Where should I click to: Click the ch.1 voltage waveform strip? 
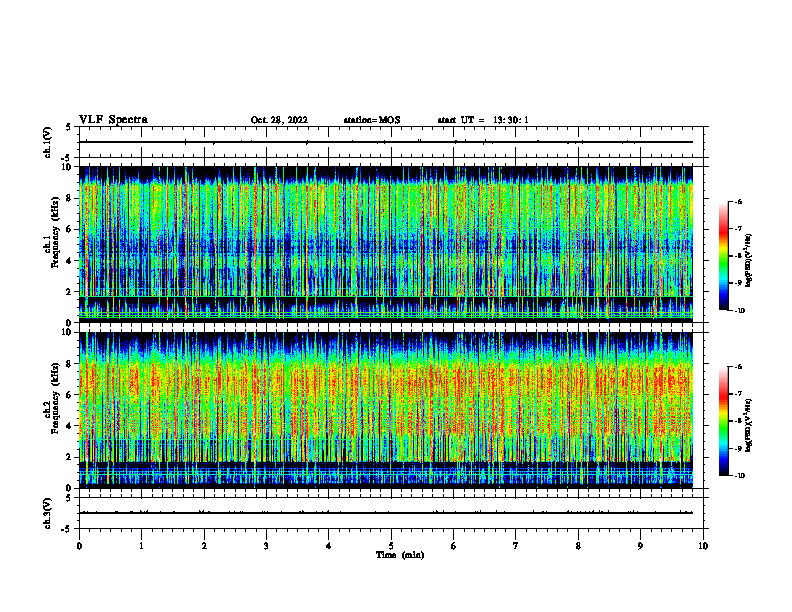point(391,142)
